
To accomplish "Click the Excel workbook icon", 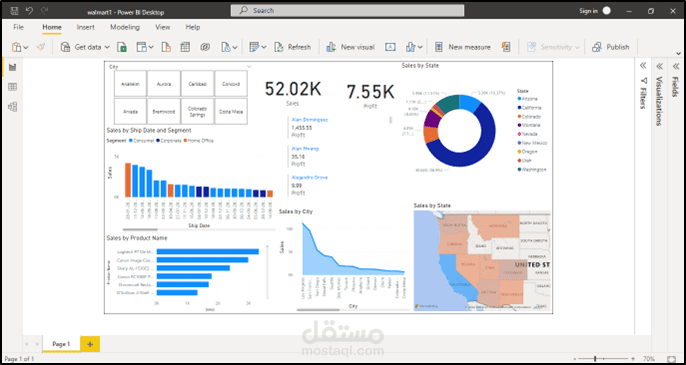I will (x=122, y=47).
